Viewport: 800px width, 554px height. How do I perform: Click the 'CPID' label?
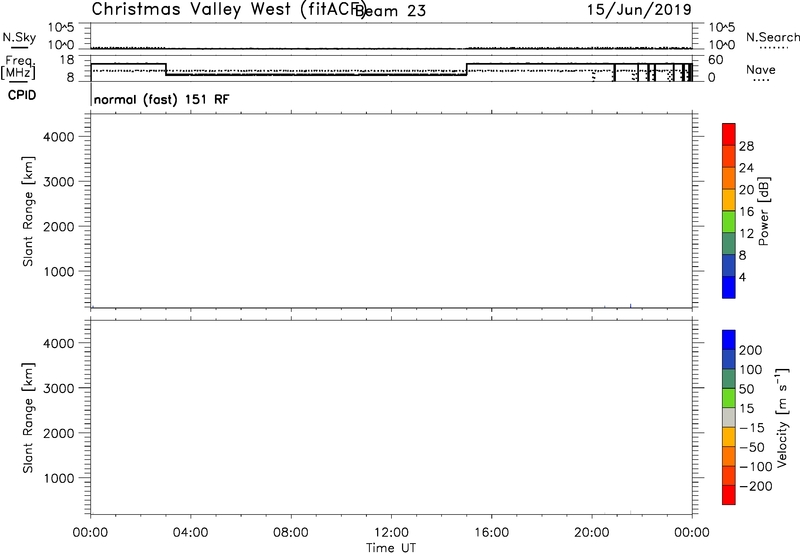pyautogui.click(x=22, y=95)
